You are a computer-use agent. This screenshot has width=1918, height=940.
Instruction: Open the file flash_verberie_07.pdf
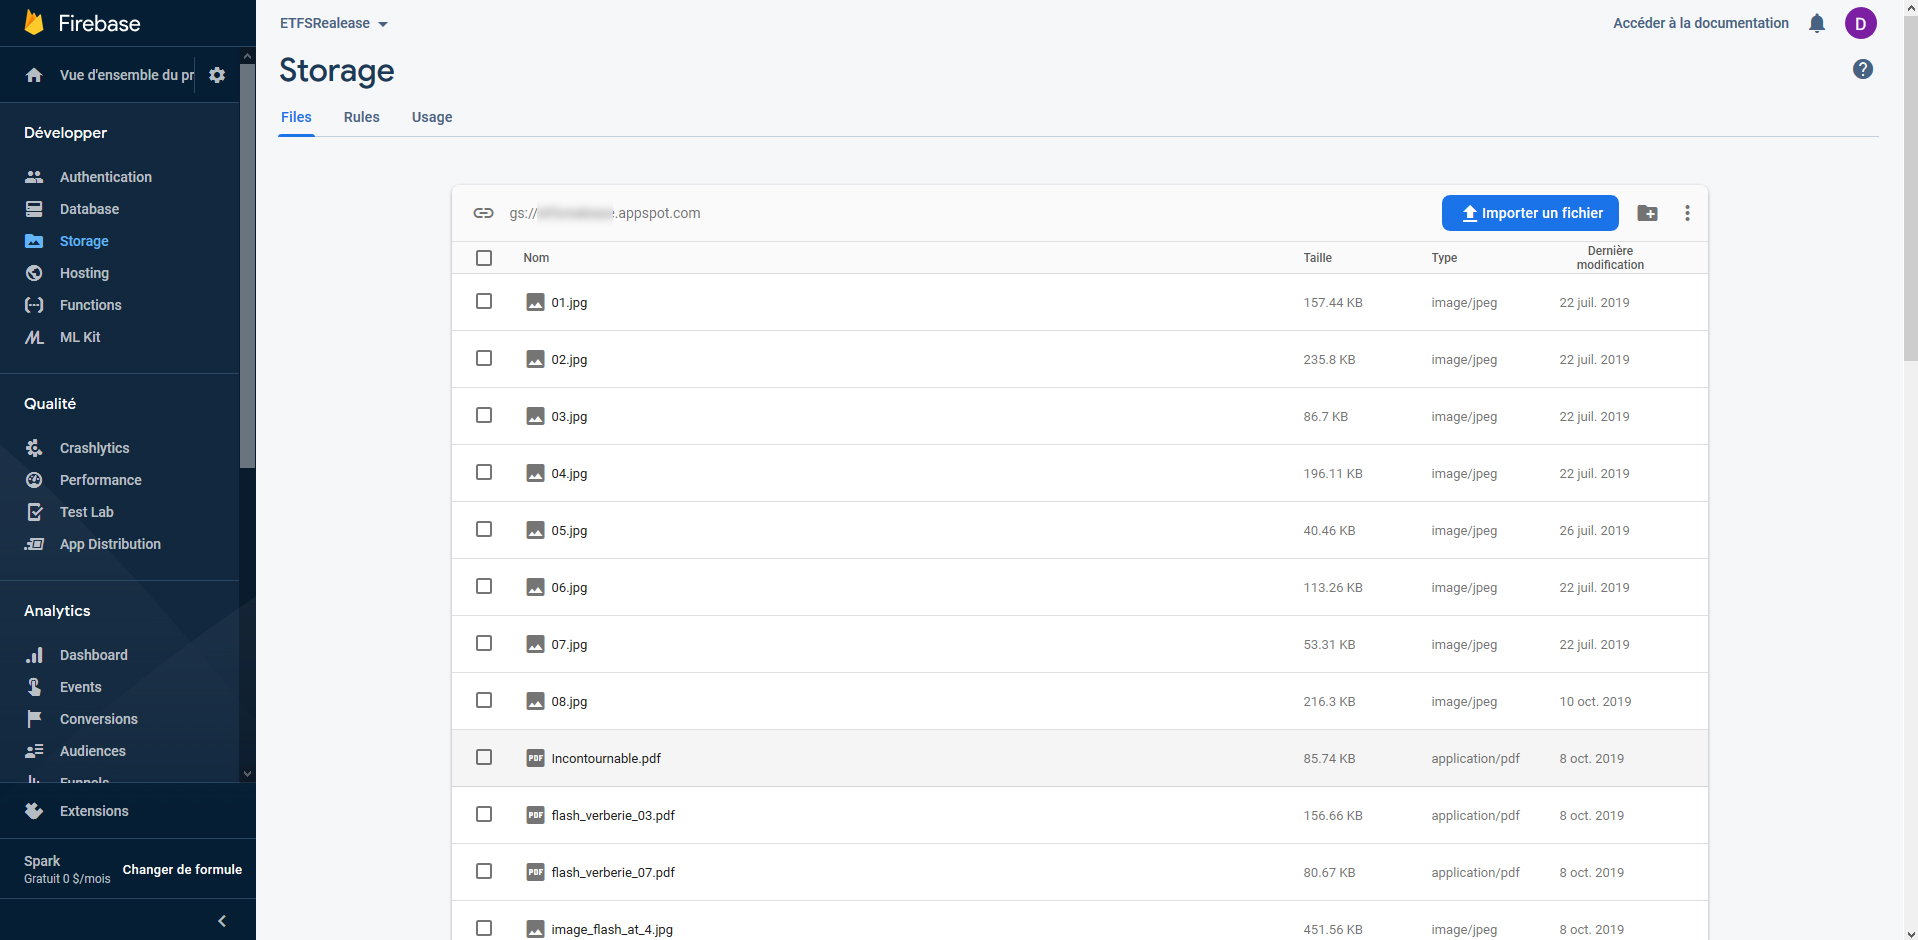(613, 873)
